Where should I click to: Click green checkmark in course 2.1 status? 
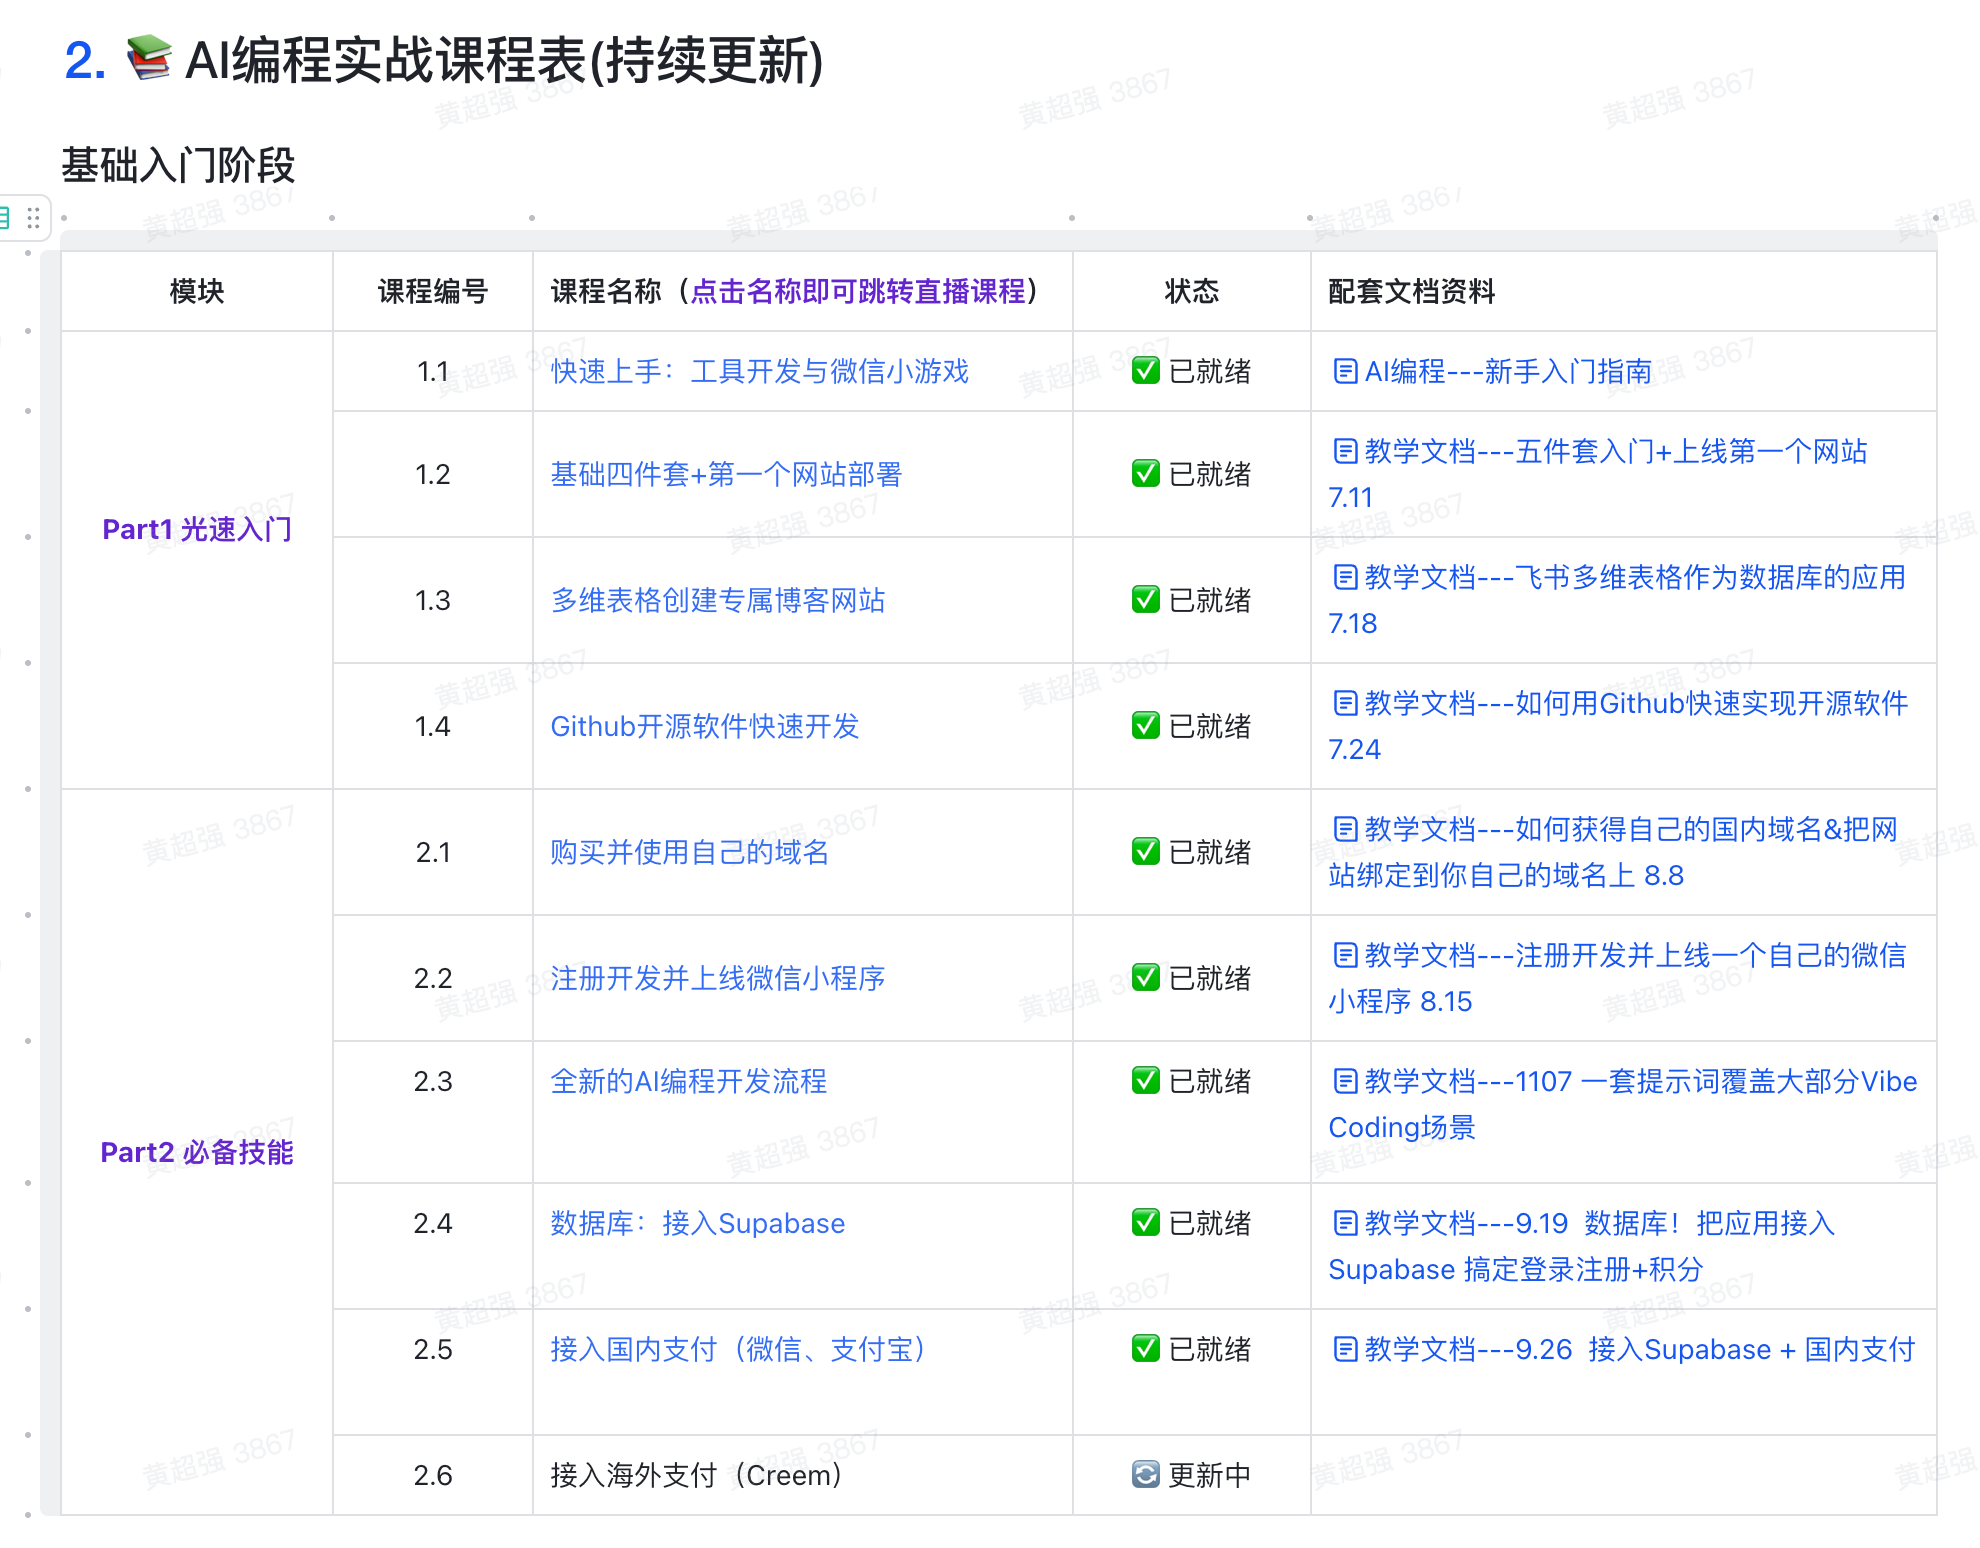point(1145,851)
